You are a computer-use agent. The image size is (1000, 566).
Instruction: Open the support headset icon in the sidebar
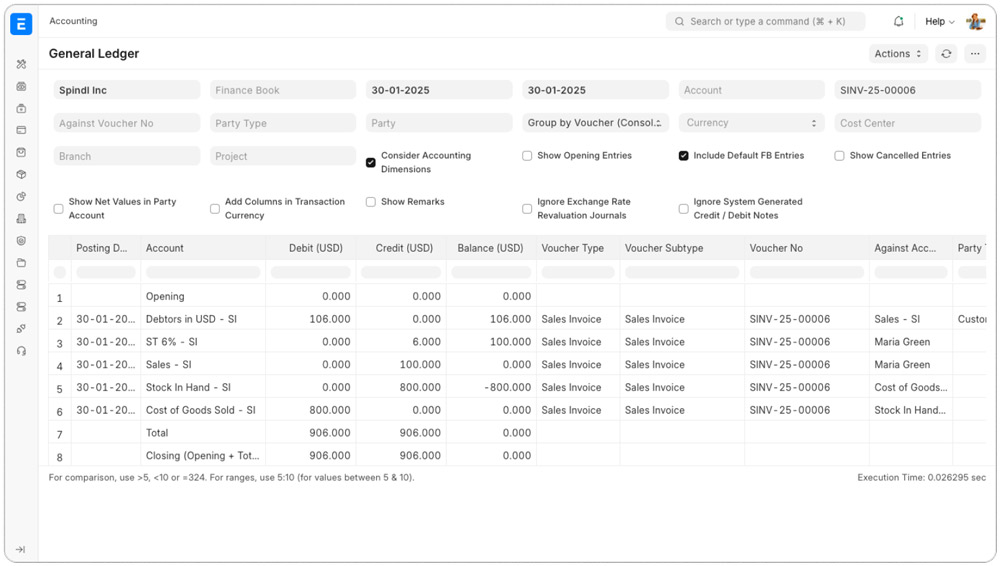coord(21,351)
